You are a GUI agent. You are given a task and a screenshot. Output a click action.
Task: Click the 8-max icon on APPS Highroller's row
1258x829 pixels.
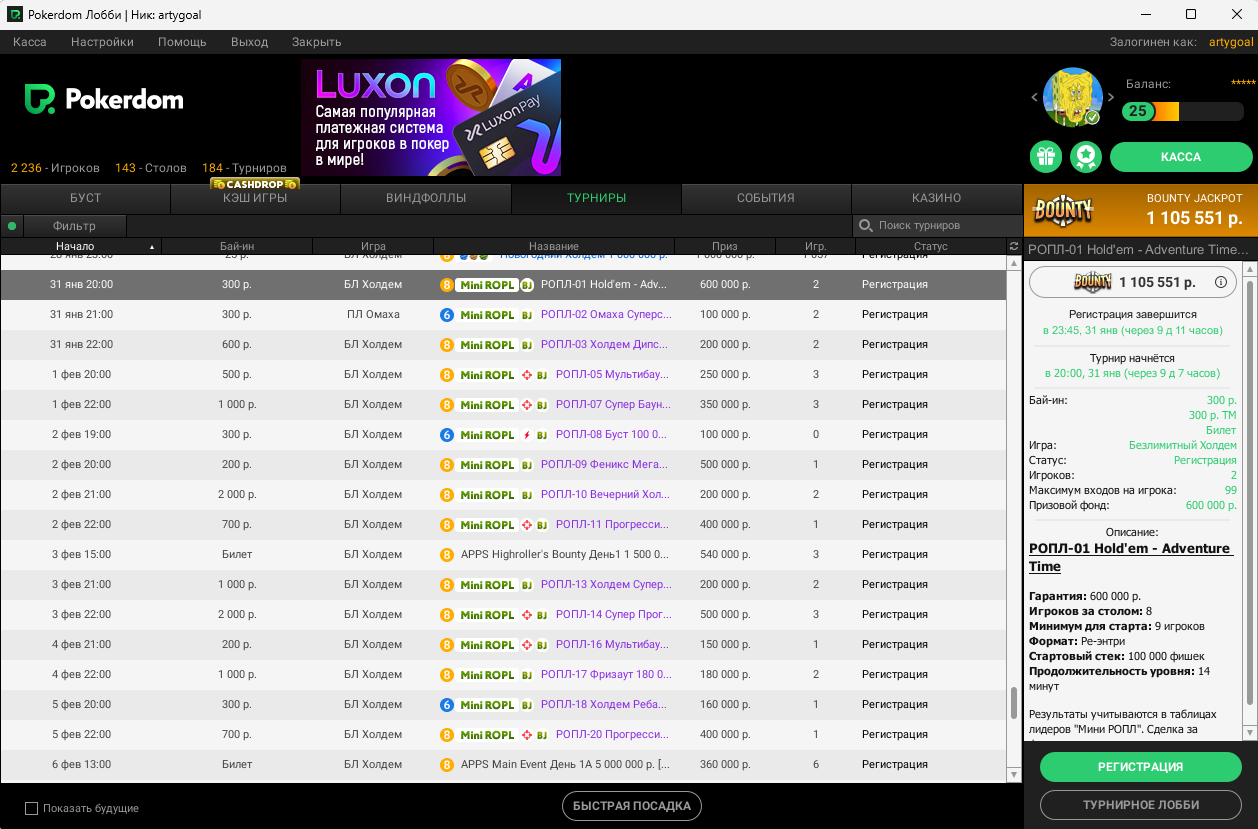[x=448, y=555]
